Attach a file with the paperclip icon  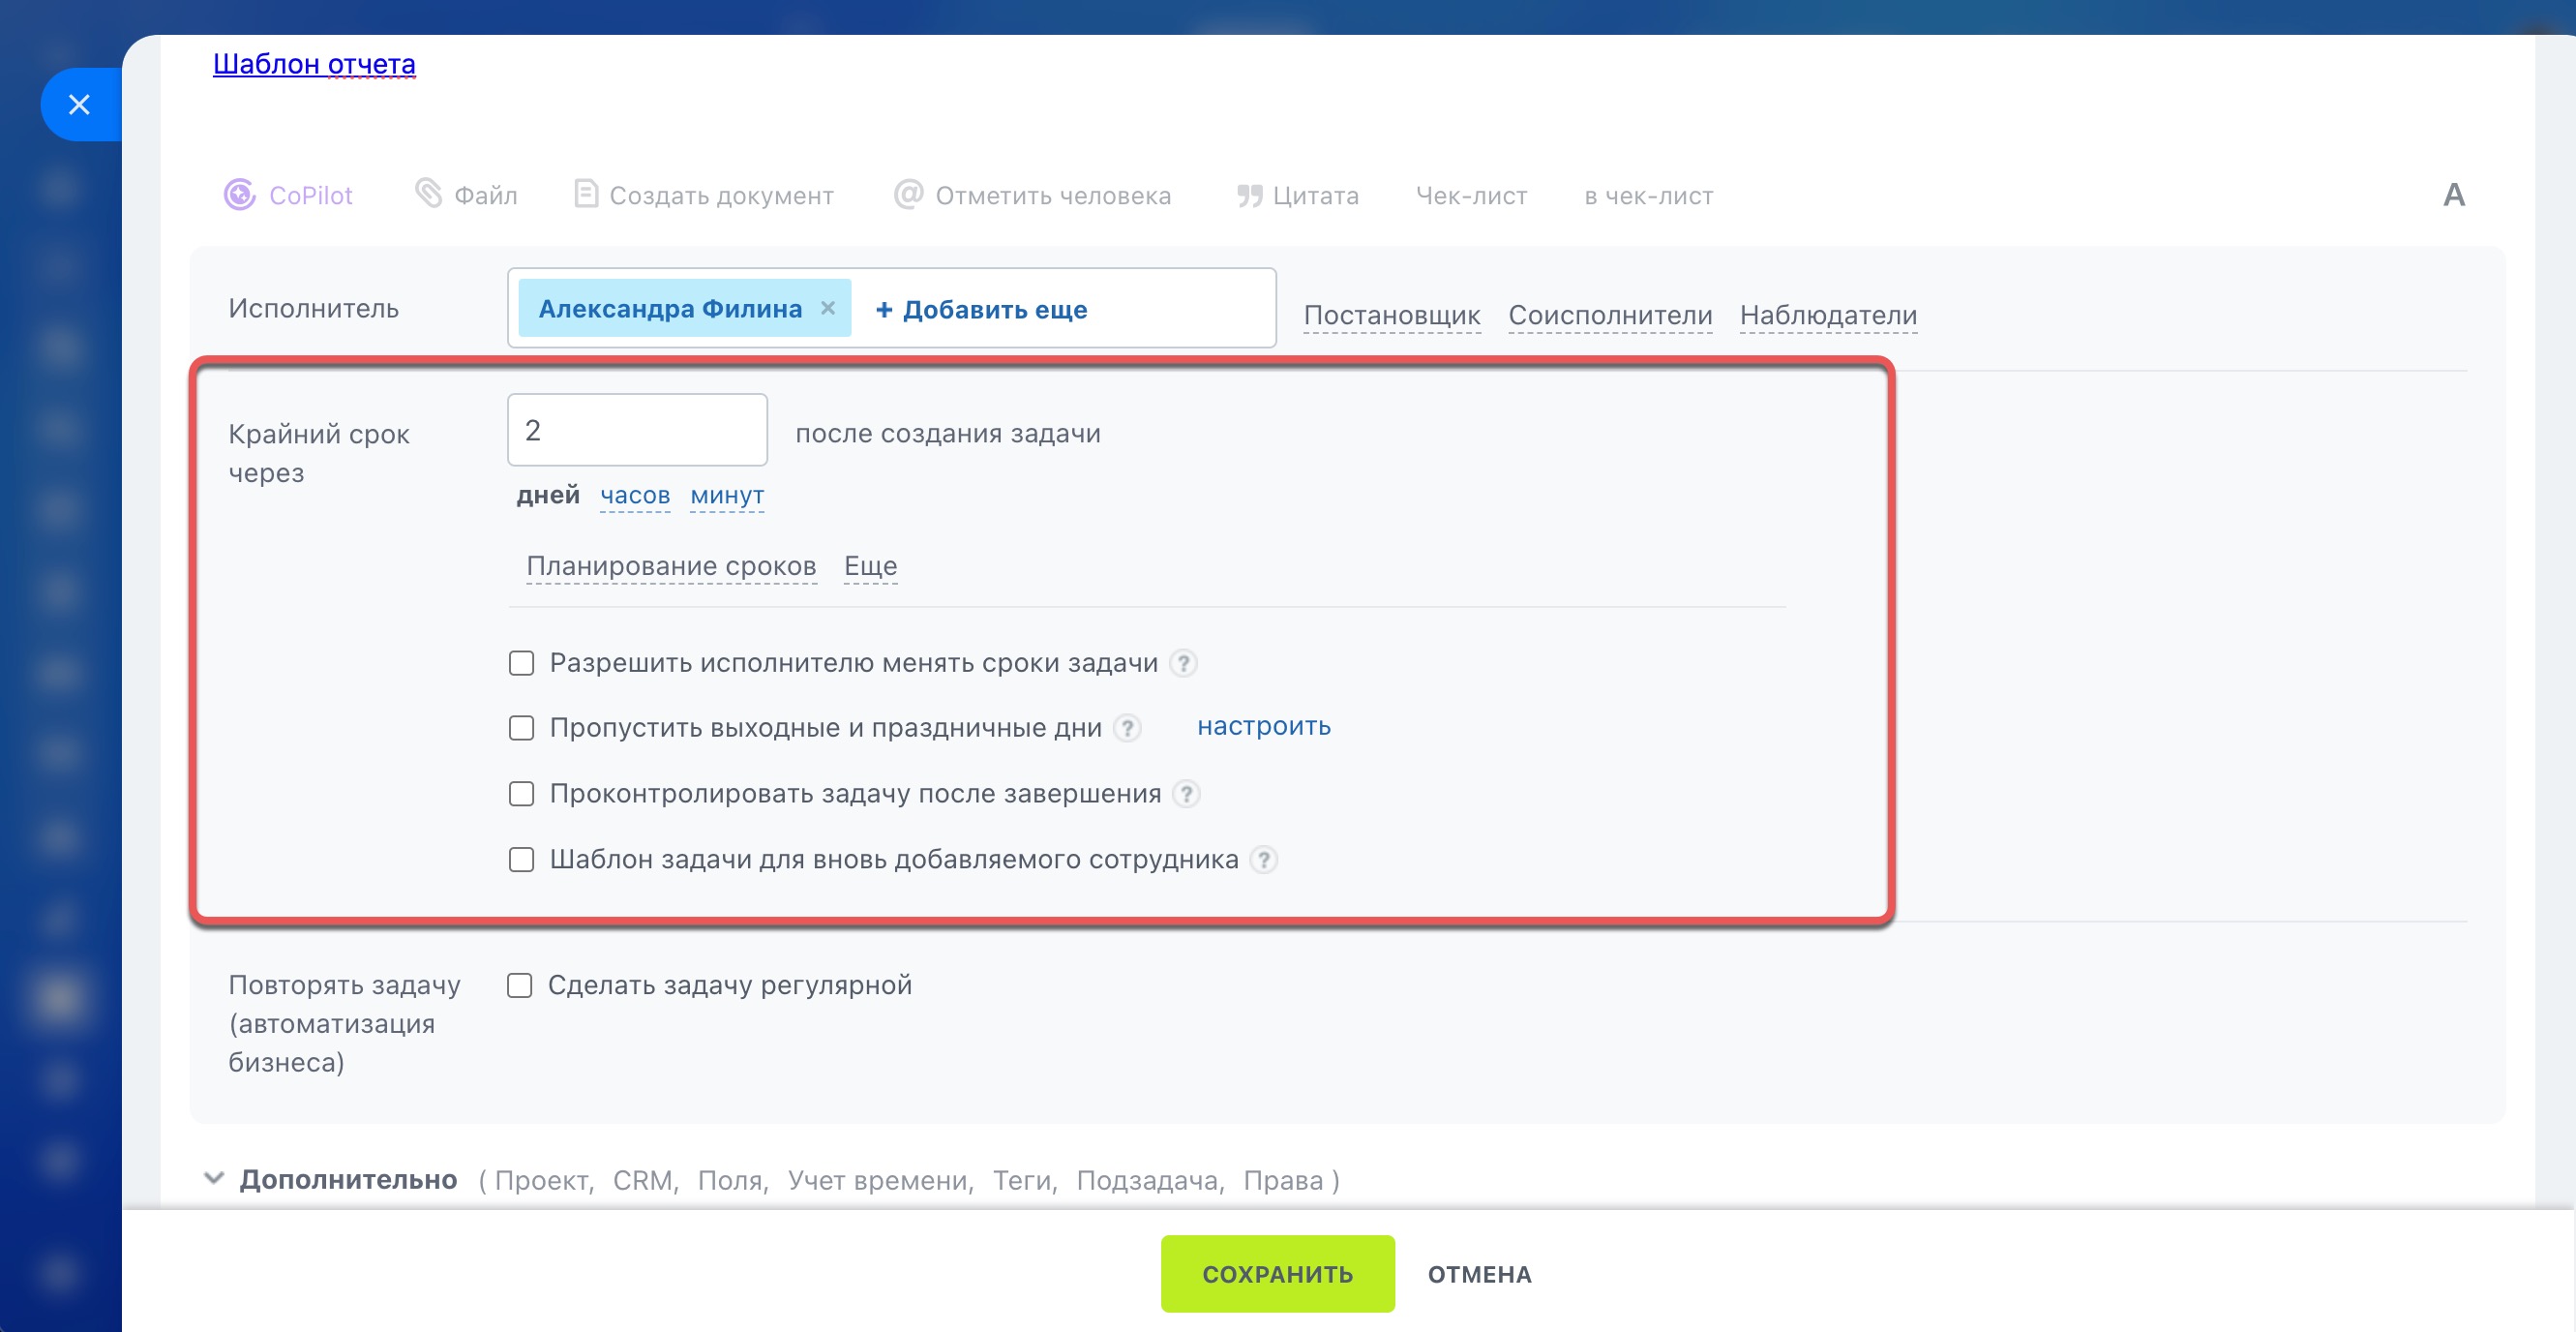tap(429, 194)
